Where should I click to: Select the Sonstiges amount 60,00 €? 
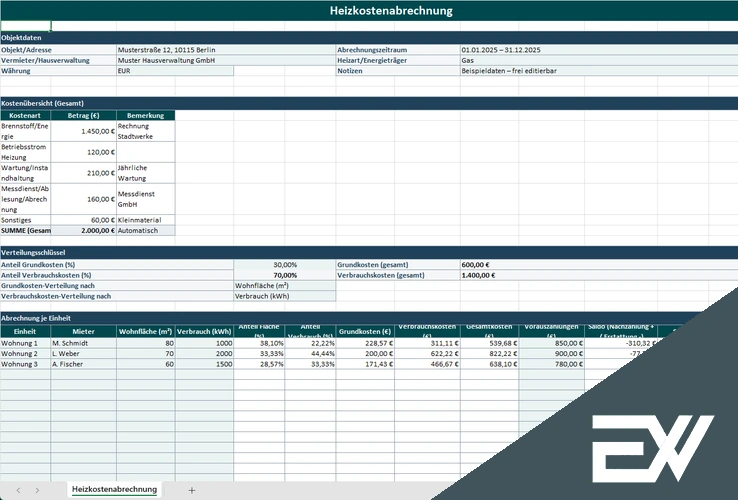coord(83,220)
